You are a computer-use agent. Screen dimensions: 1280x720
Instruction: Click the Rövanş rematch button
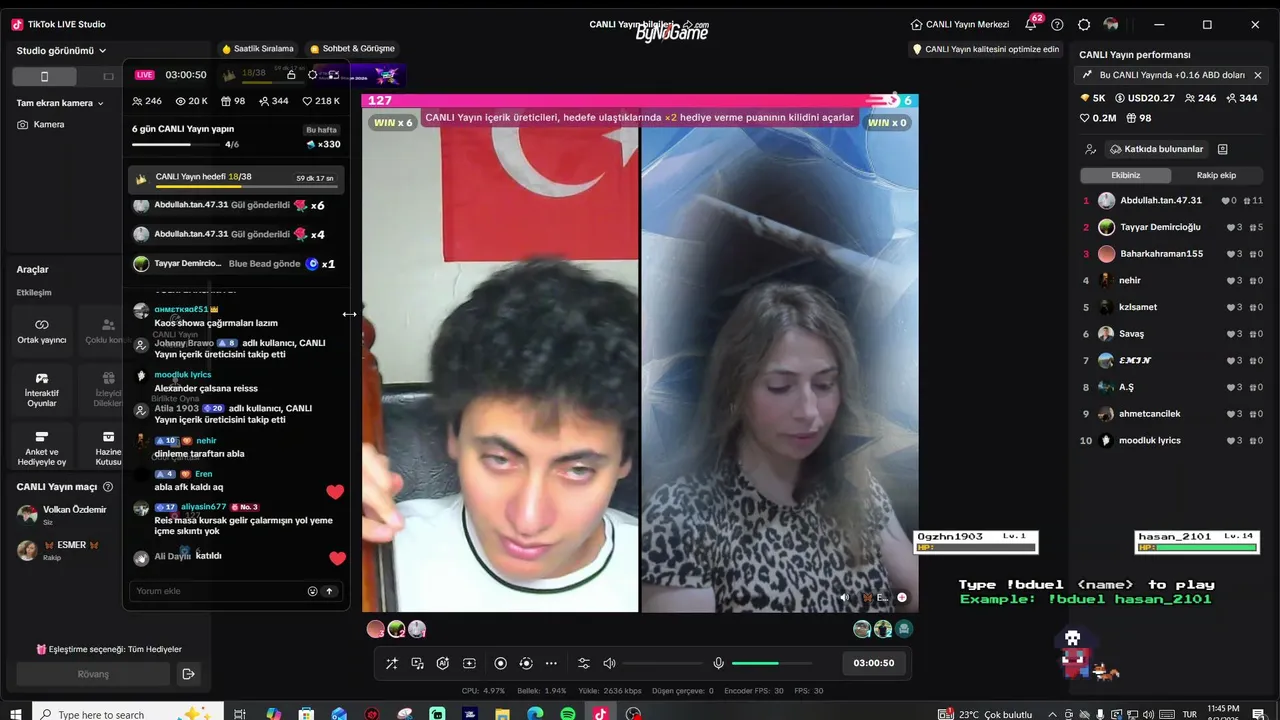(x=93, y=674)
